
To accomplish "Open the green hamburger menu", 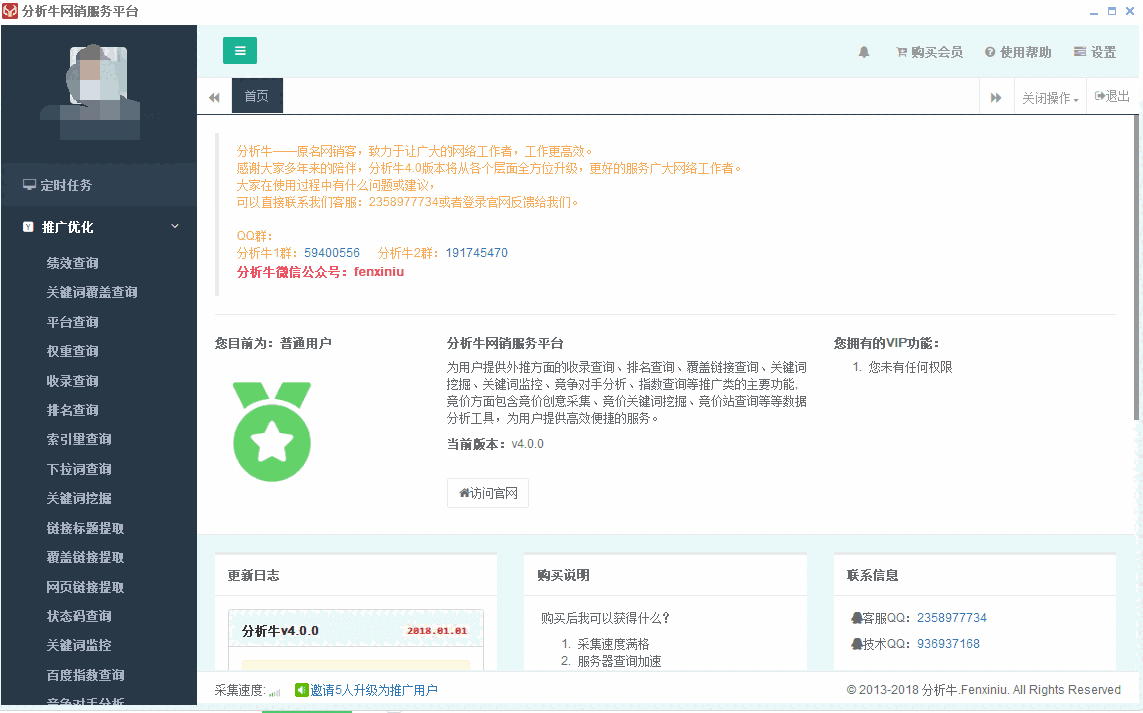I will coord(239,49).
